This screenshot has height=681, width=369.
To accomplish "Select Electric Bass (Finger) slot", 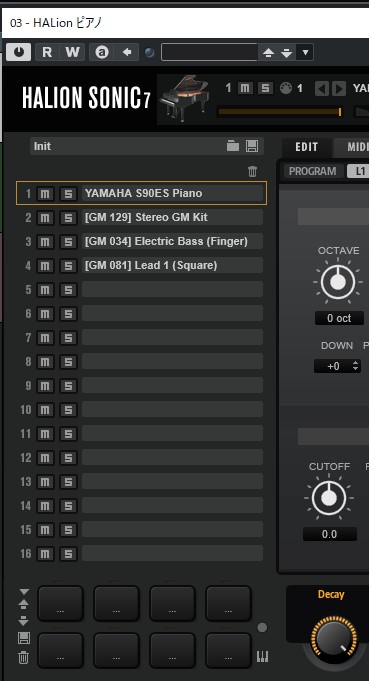I will [172, 241].
